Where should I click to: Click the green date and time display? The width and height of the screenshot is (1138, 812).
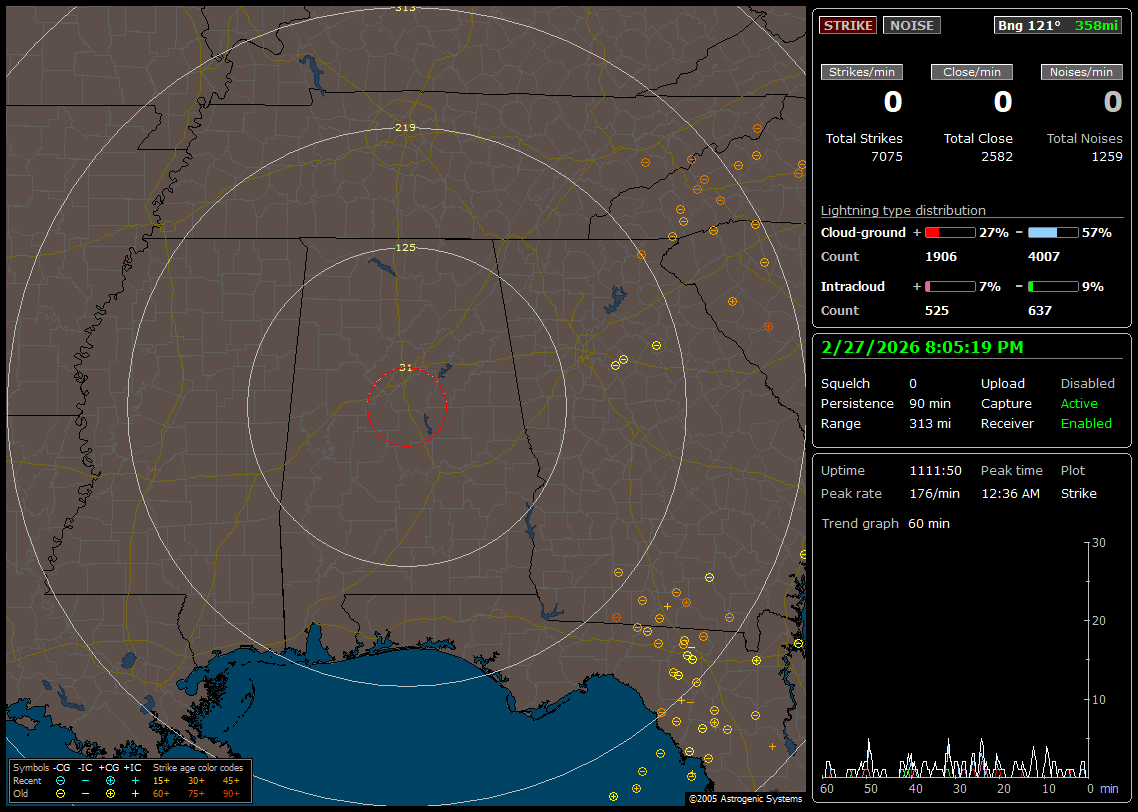pos(922,347)
